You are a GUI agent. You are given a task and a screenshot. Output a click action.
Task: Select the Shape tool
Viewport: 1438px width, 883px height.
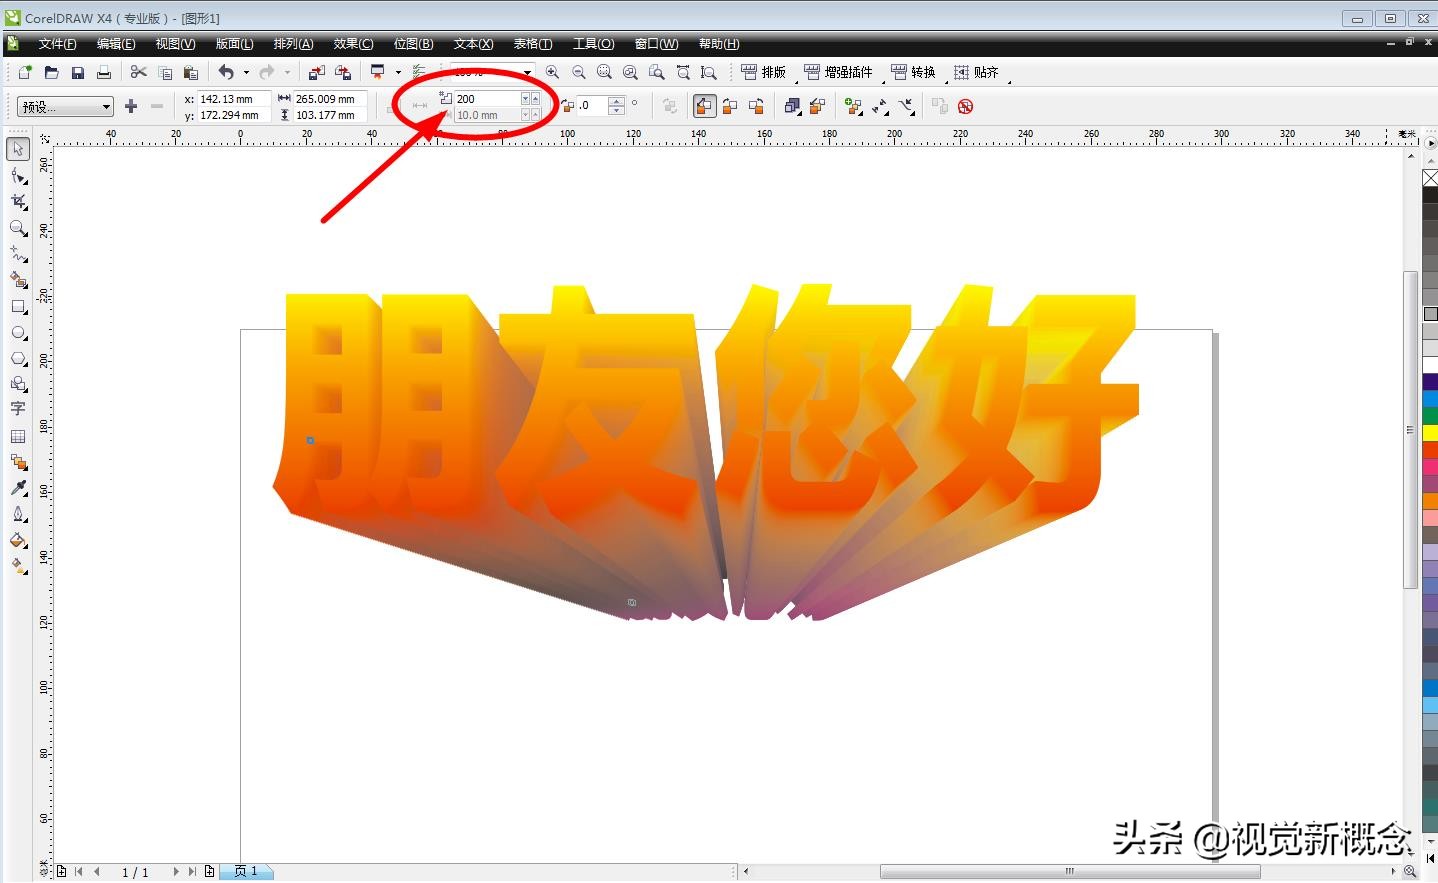pos(17,175)
